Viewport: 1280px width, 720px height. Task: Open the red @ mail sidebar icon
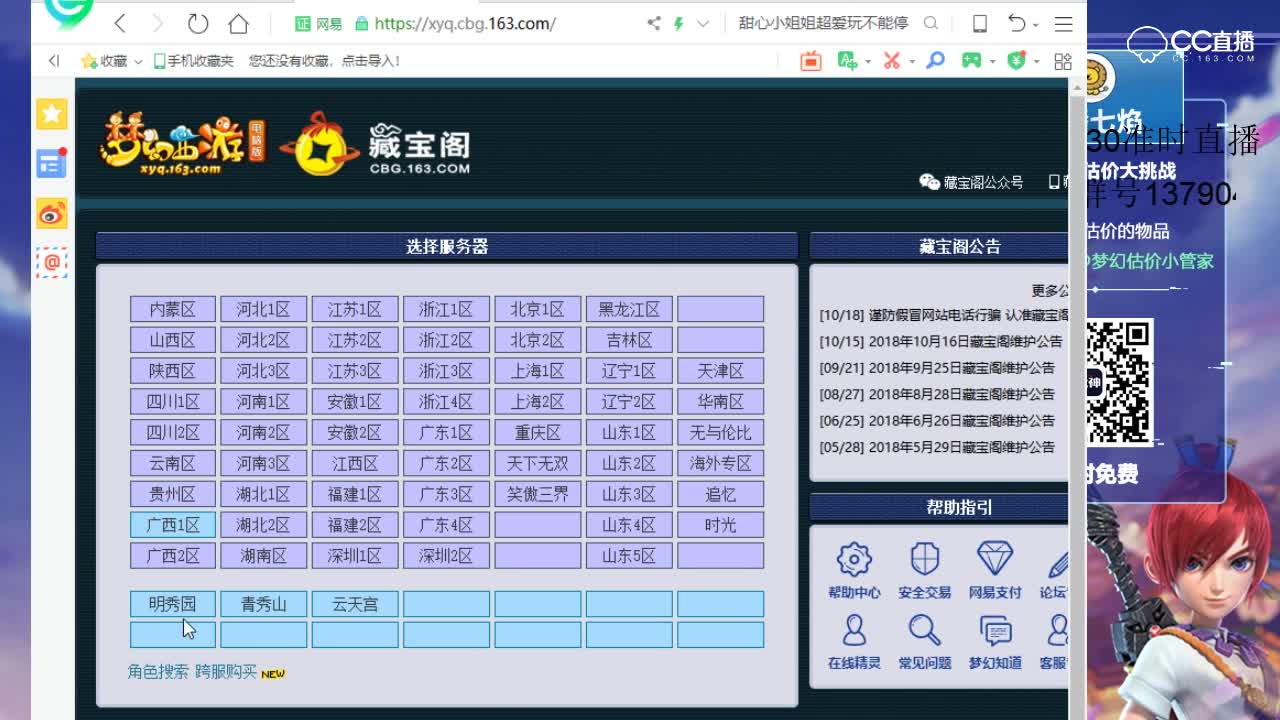coord(52,262)
